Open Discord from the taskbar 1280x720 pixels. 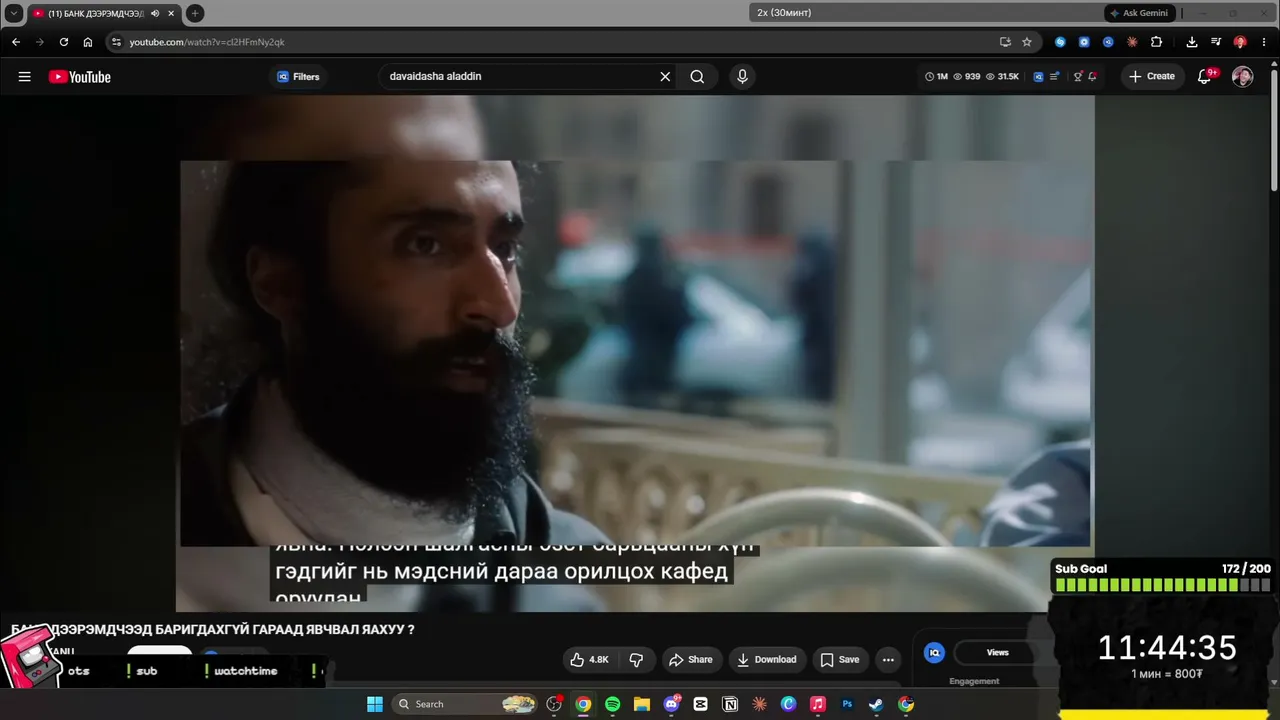(x=671, y=704)
